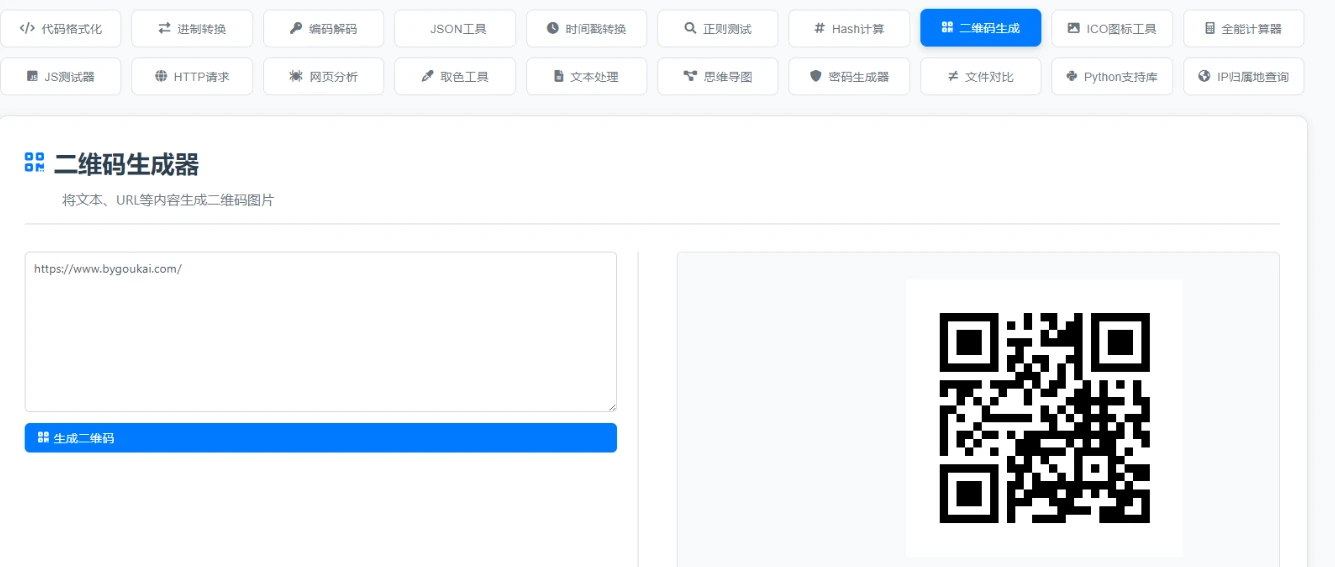
Task: Click the description text 将文本、URL等内容生成二维码图片
Action: tap(168, 200)
